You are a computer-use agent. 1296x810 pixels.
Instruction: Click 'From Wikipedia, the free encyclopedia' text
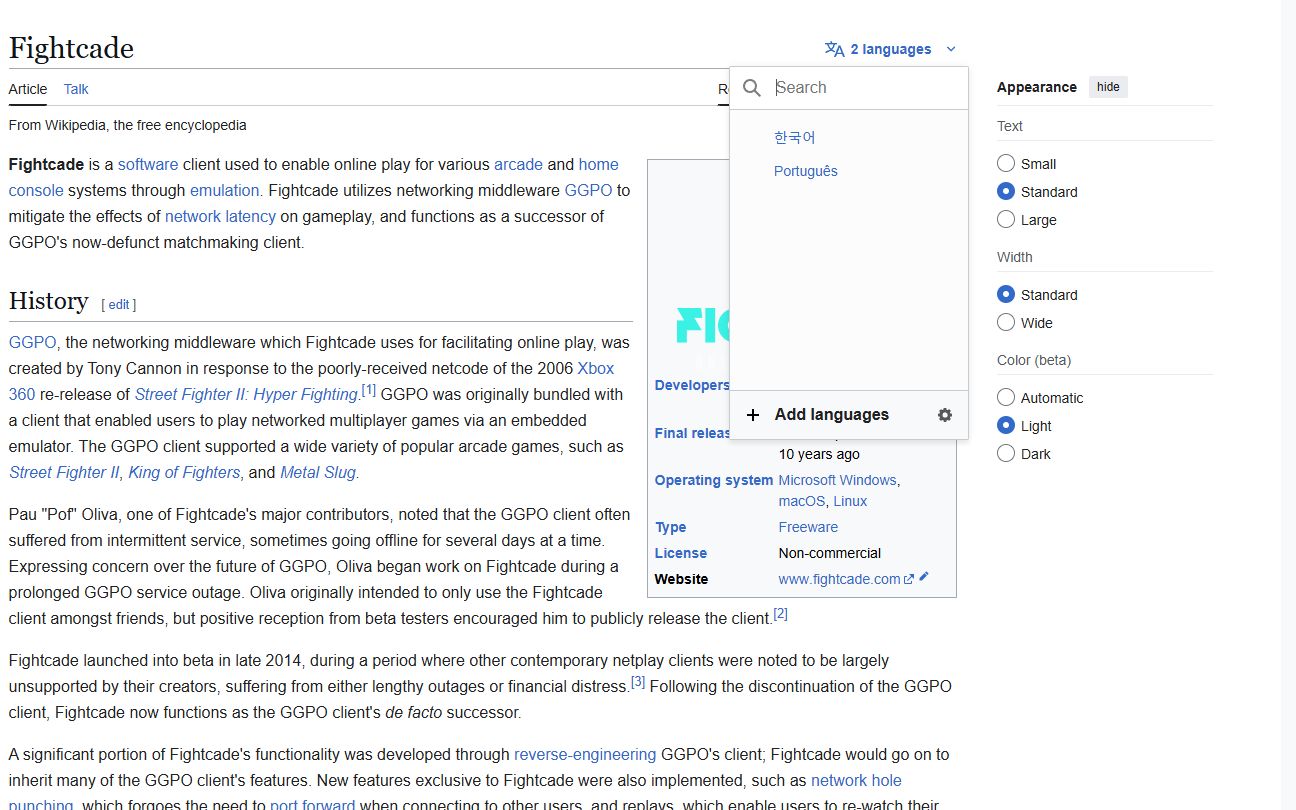[128, 125]
